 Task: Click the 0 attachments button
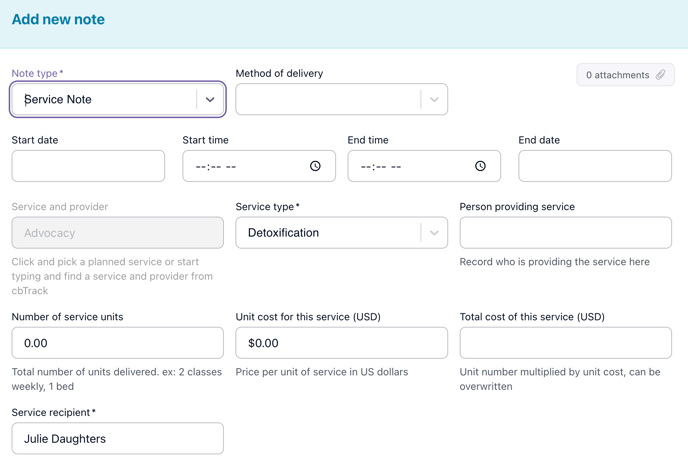pyautogui.click(x=617, y=75)
